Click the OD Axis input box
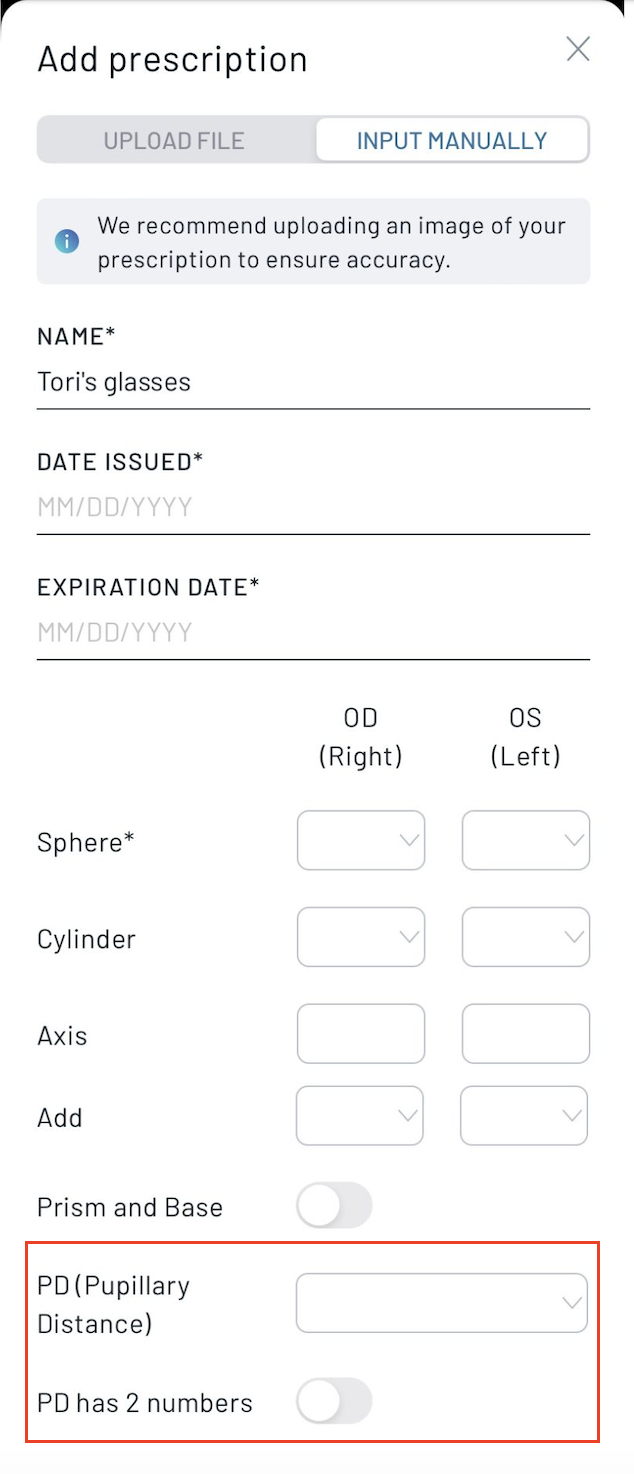 click(x=361, y=1034)
